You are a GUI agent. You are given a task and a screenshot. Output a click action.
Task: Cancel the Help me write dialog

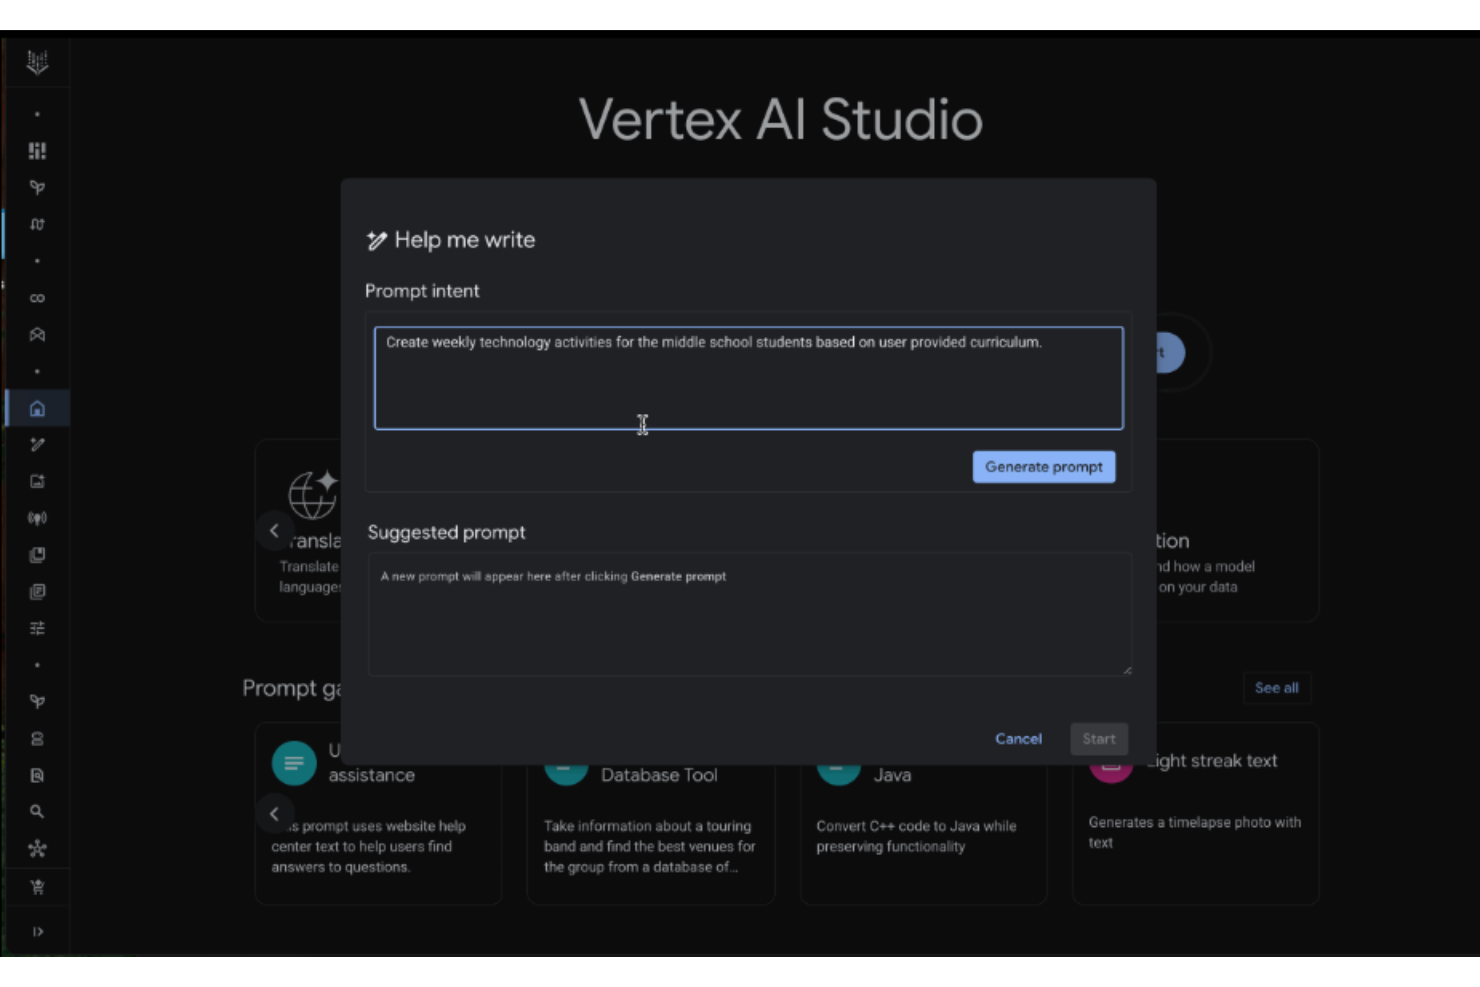1018,739
